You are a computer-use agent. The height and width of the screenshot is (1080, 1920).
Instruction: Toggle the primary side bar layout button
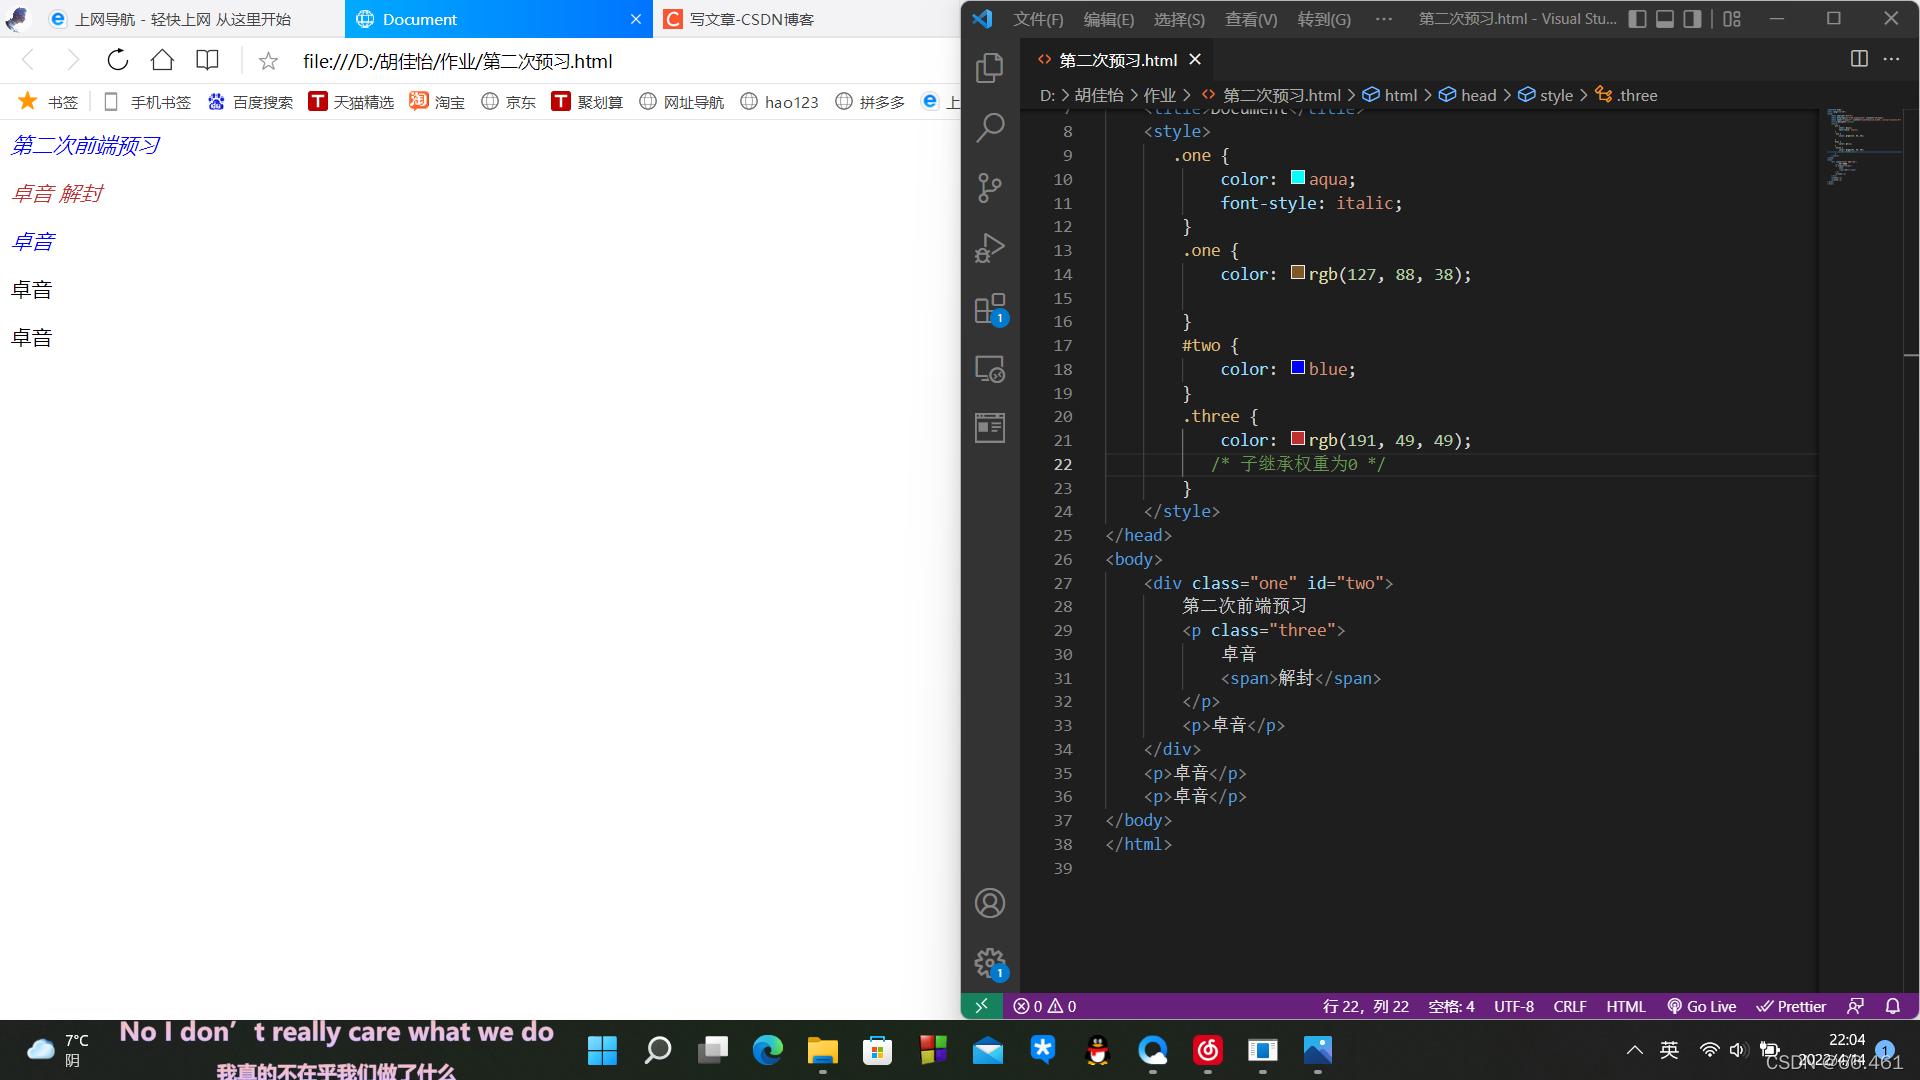pos(1637,19)
